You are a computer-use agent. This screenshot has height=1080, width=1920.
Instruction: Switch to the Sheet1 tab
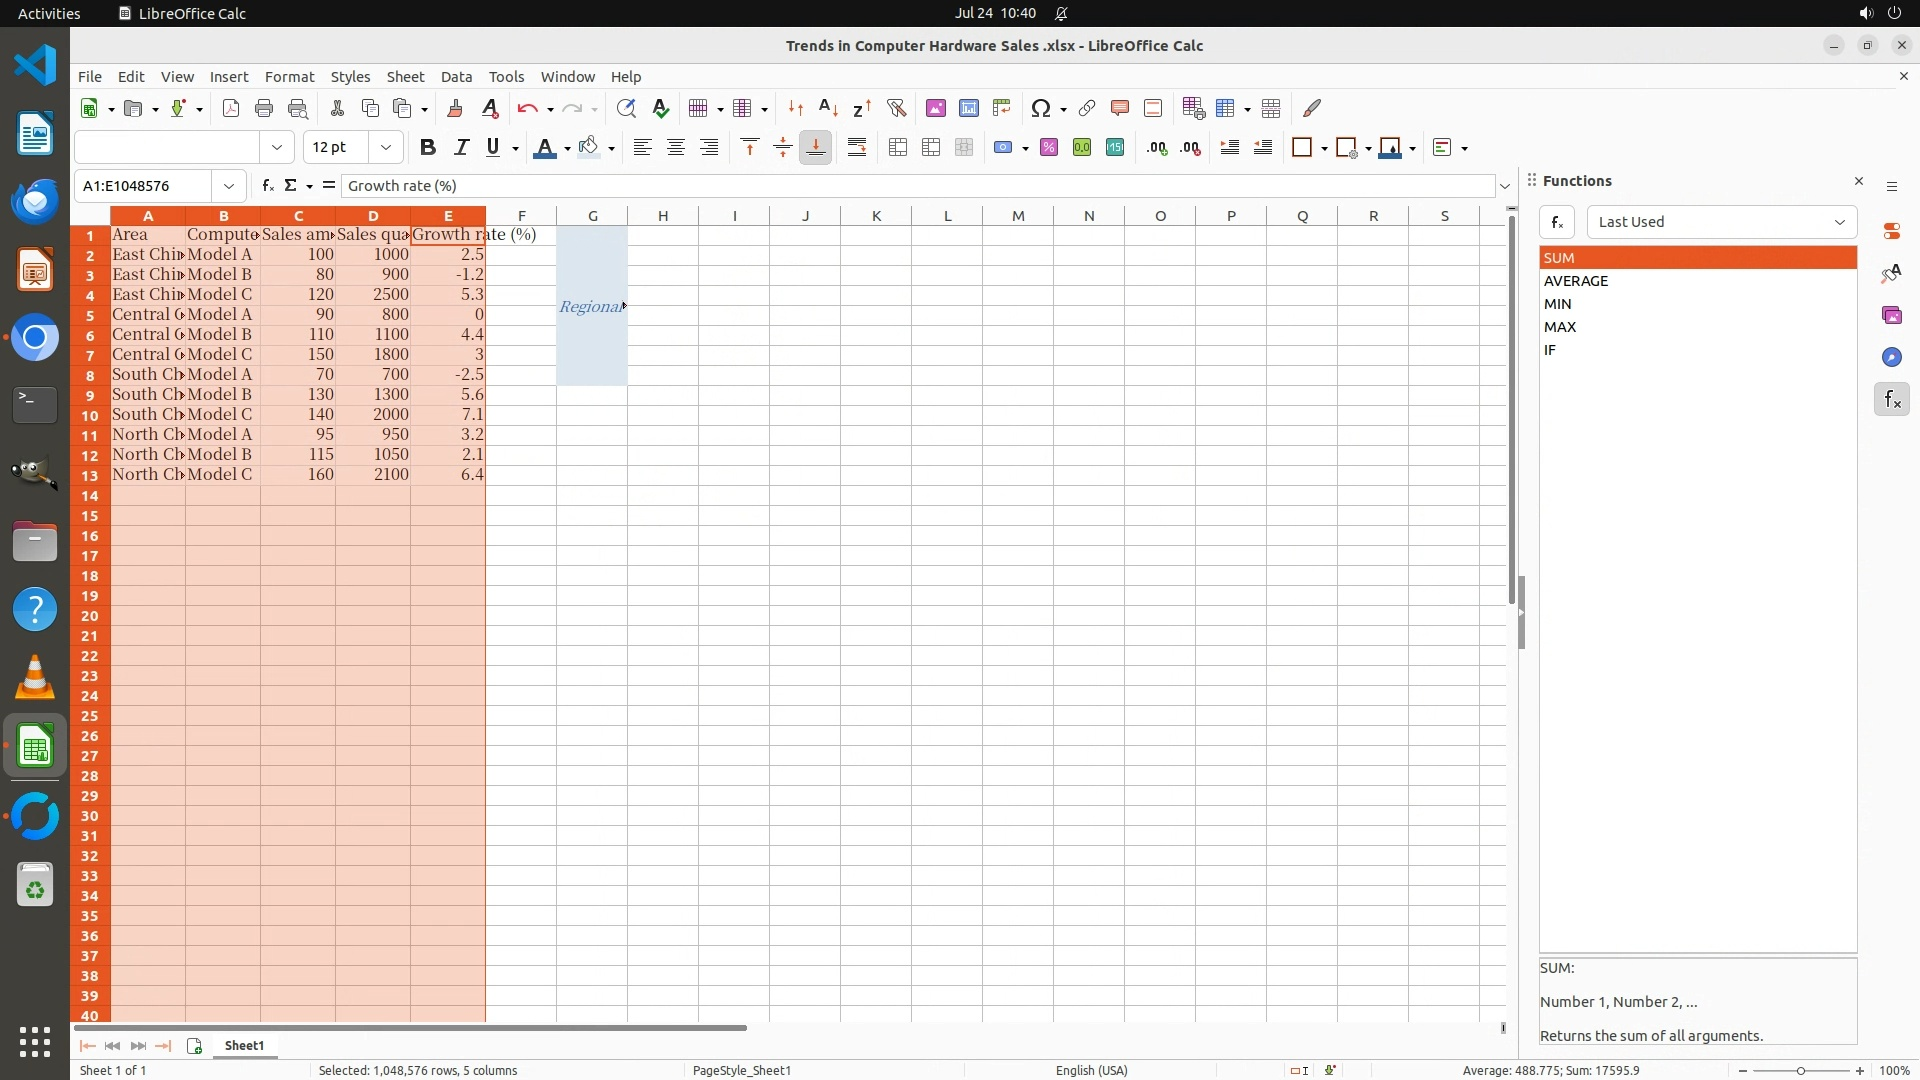244,1046
